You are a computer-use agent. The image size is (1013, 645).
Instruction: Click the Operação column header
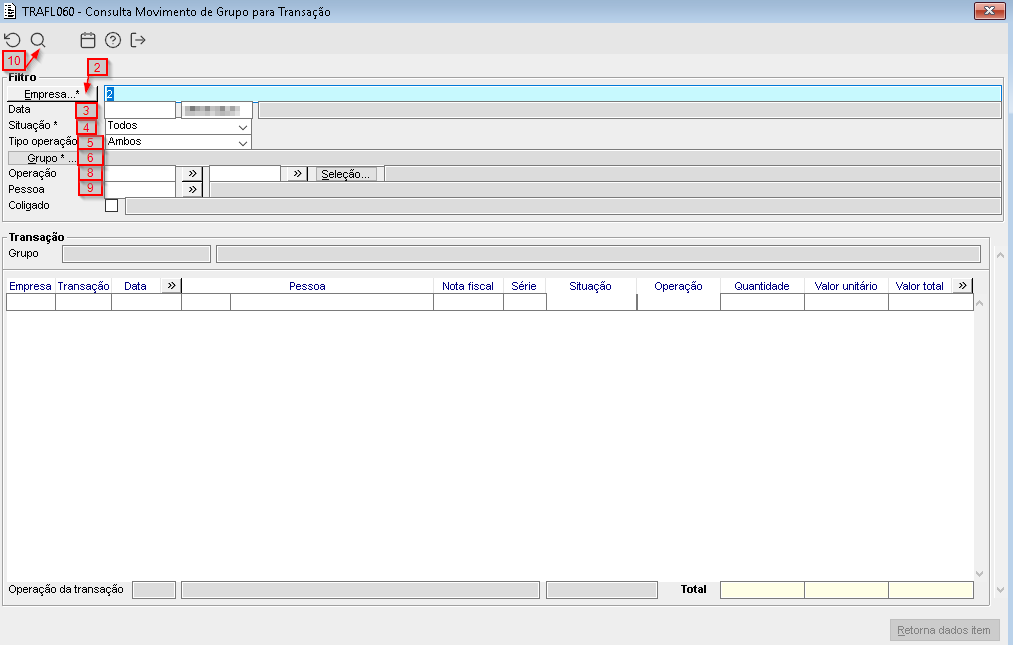pos(678,286)
